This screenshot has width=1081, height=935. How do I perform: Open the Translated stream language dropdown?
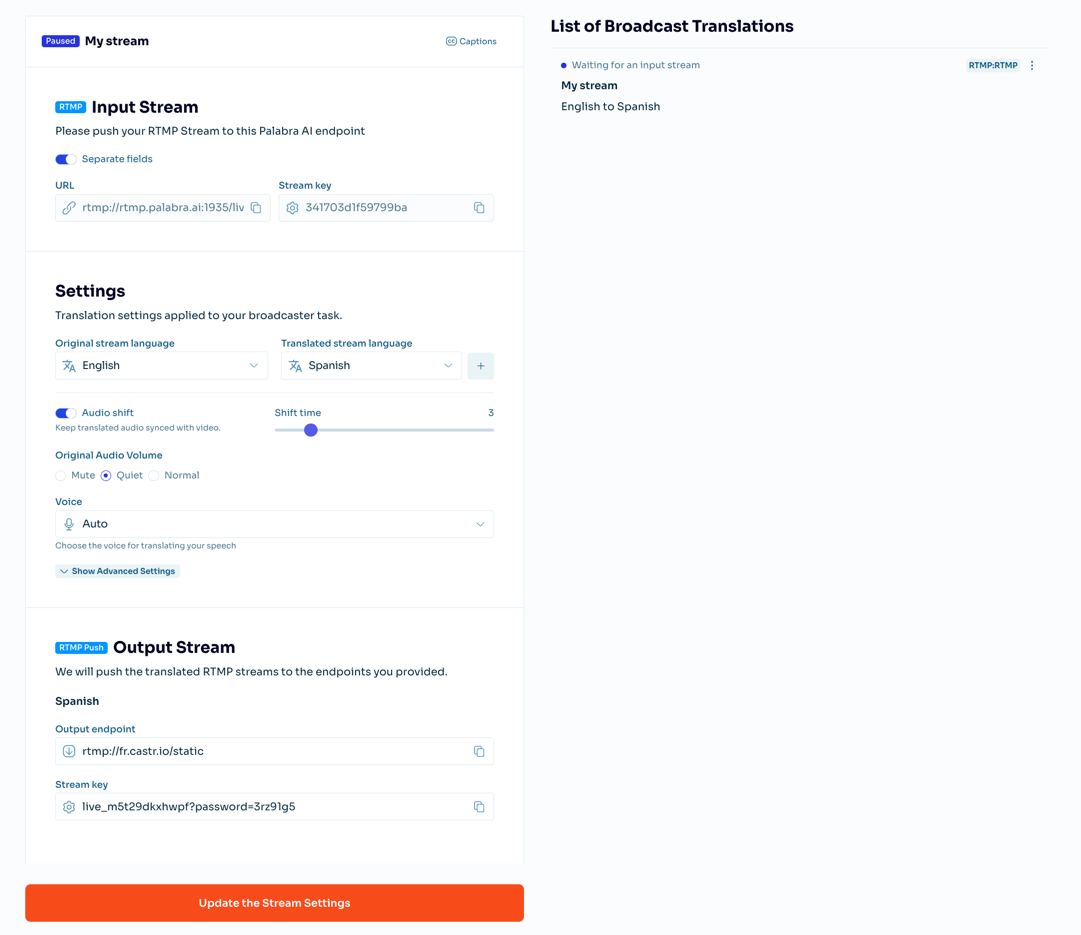pos(371,365)
